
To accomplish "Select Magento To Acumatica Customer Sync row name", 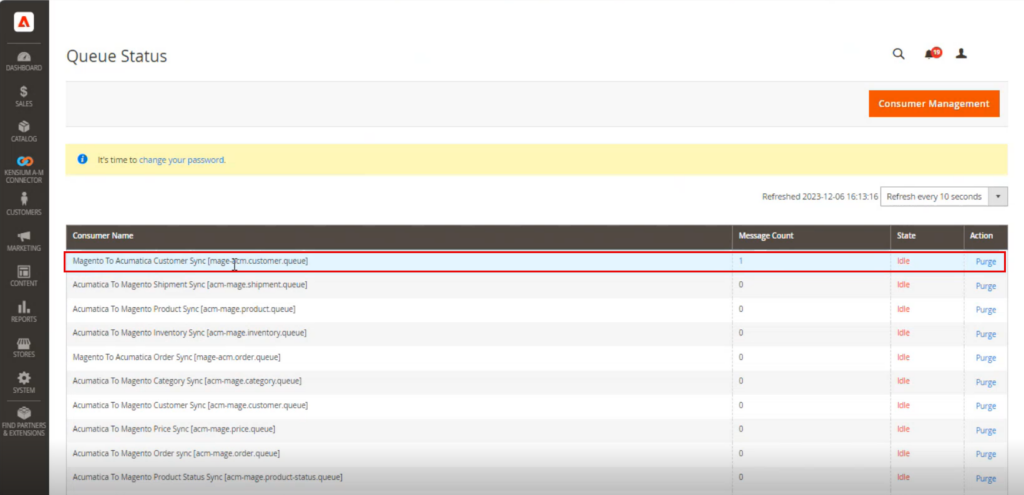I will click(x=190, y=261).
